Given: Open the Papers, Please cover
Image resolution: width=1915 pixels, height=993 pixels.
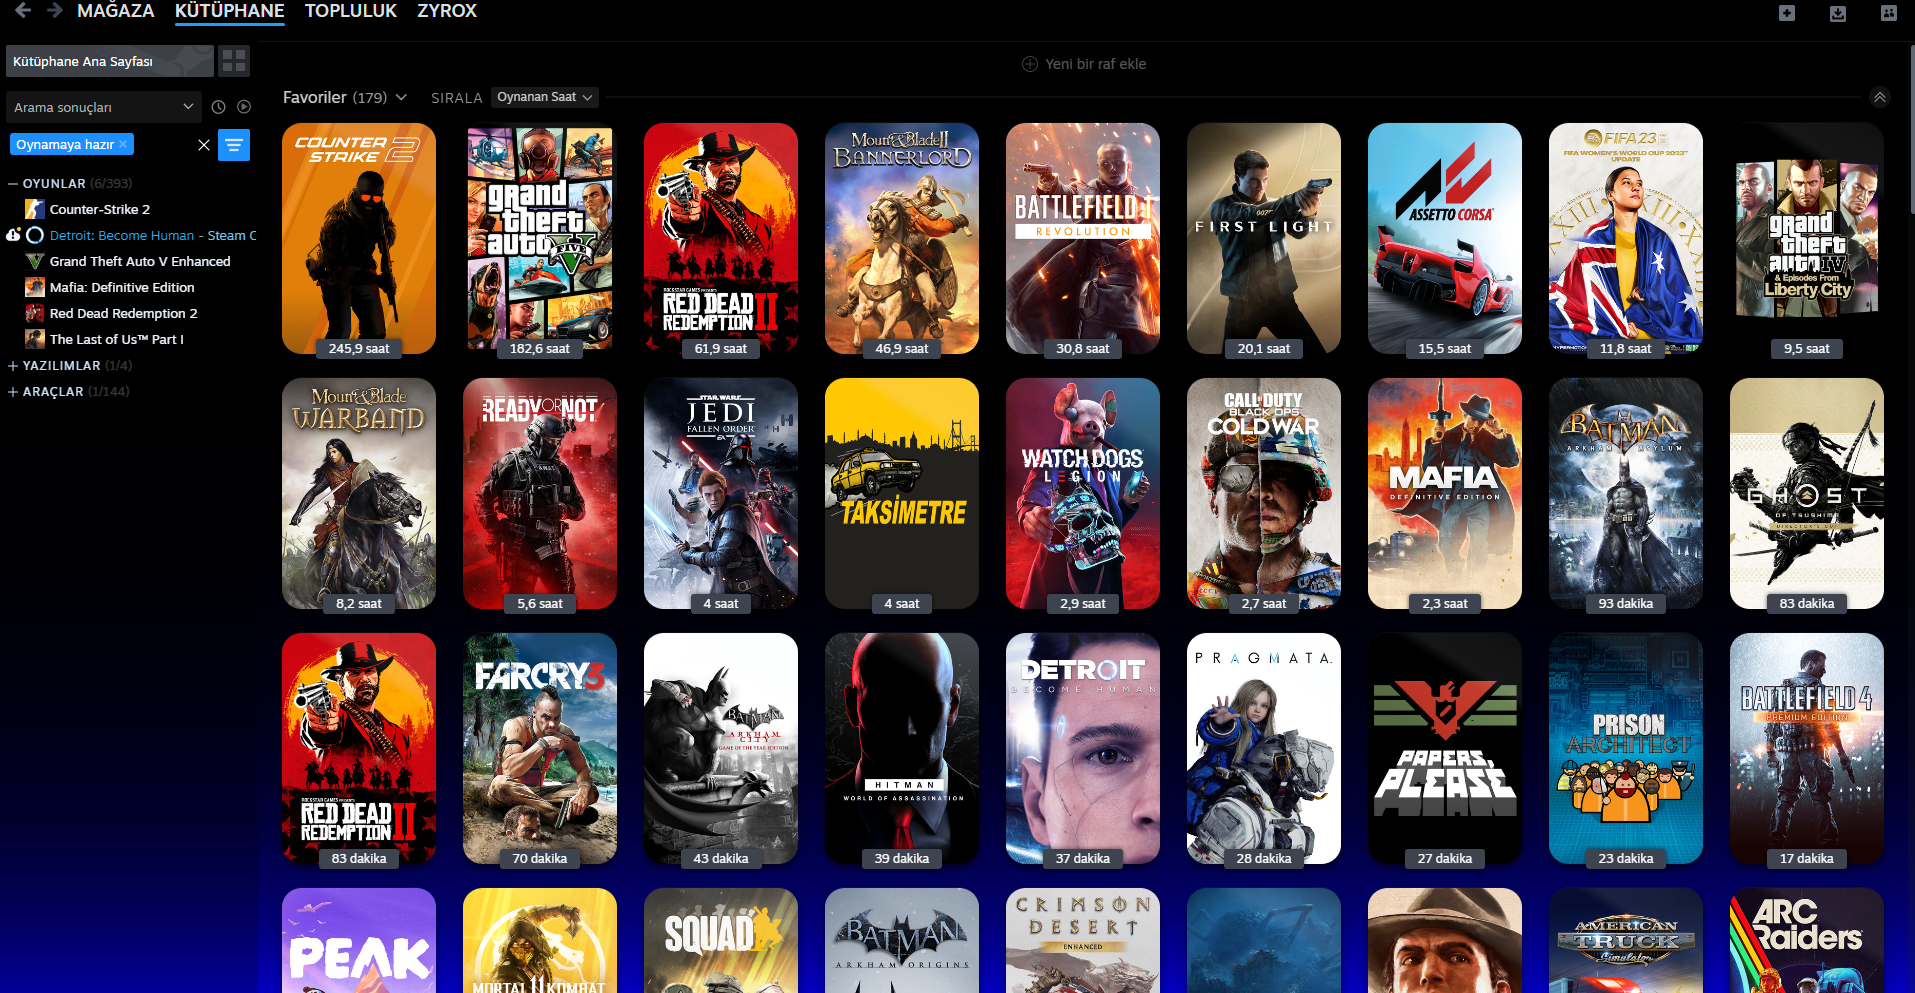Looking at the screenshot, I should 1445,748.
